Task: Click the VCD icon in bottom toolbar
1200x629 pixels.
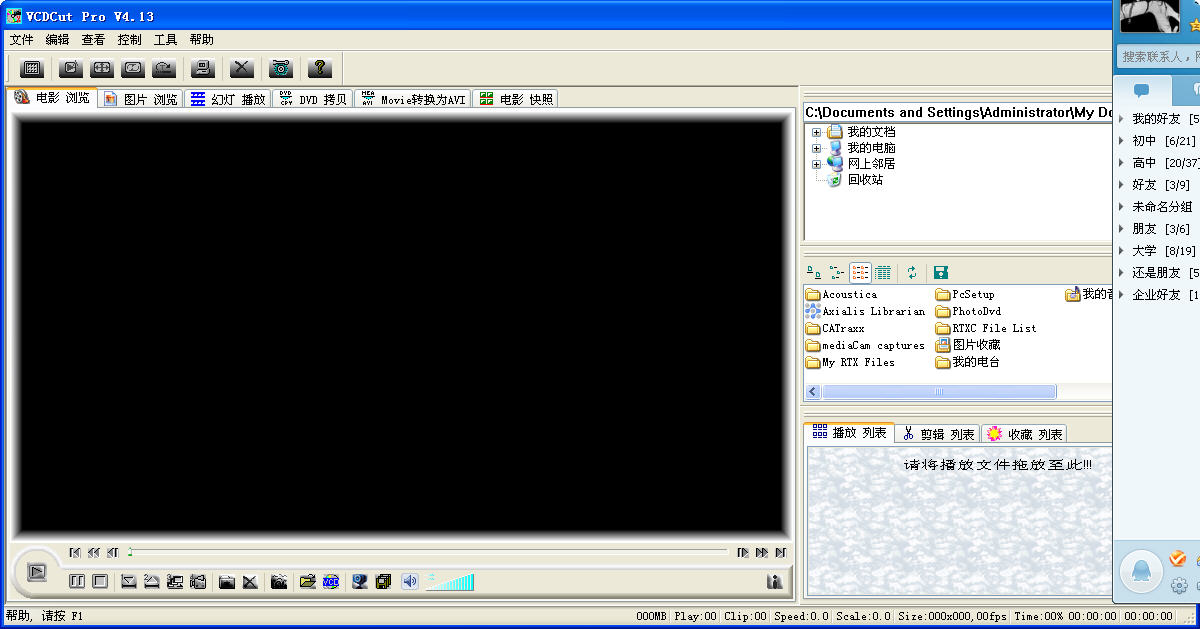Action: pyautogui.click(x=331, y=581)
